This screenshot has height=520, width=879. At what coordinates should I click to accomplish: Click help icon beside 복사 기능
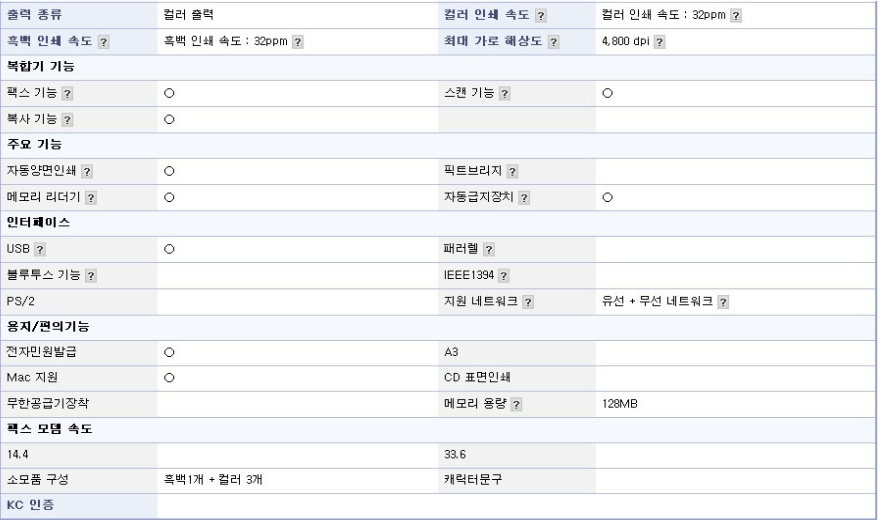67,120
